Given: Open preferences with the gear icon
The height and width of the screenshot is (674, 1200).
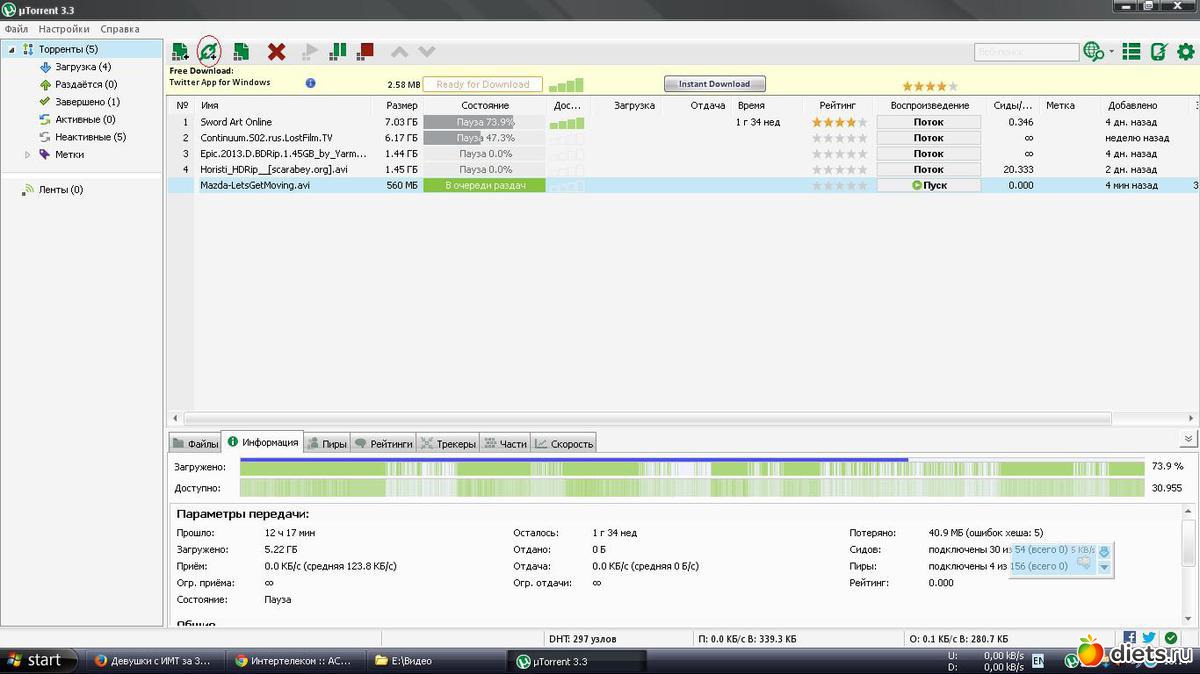Looking at the screenshot, I should 1186,51.
